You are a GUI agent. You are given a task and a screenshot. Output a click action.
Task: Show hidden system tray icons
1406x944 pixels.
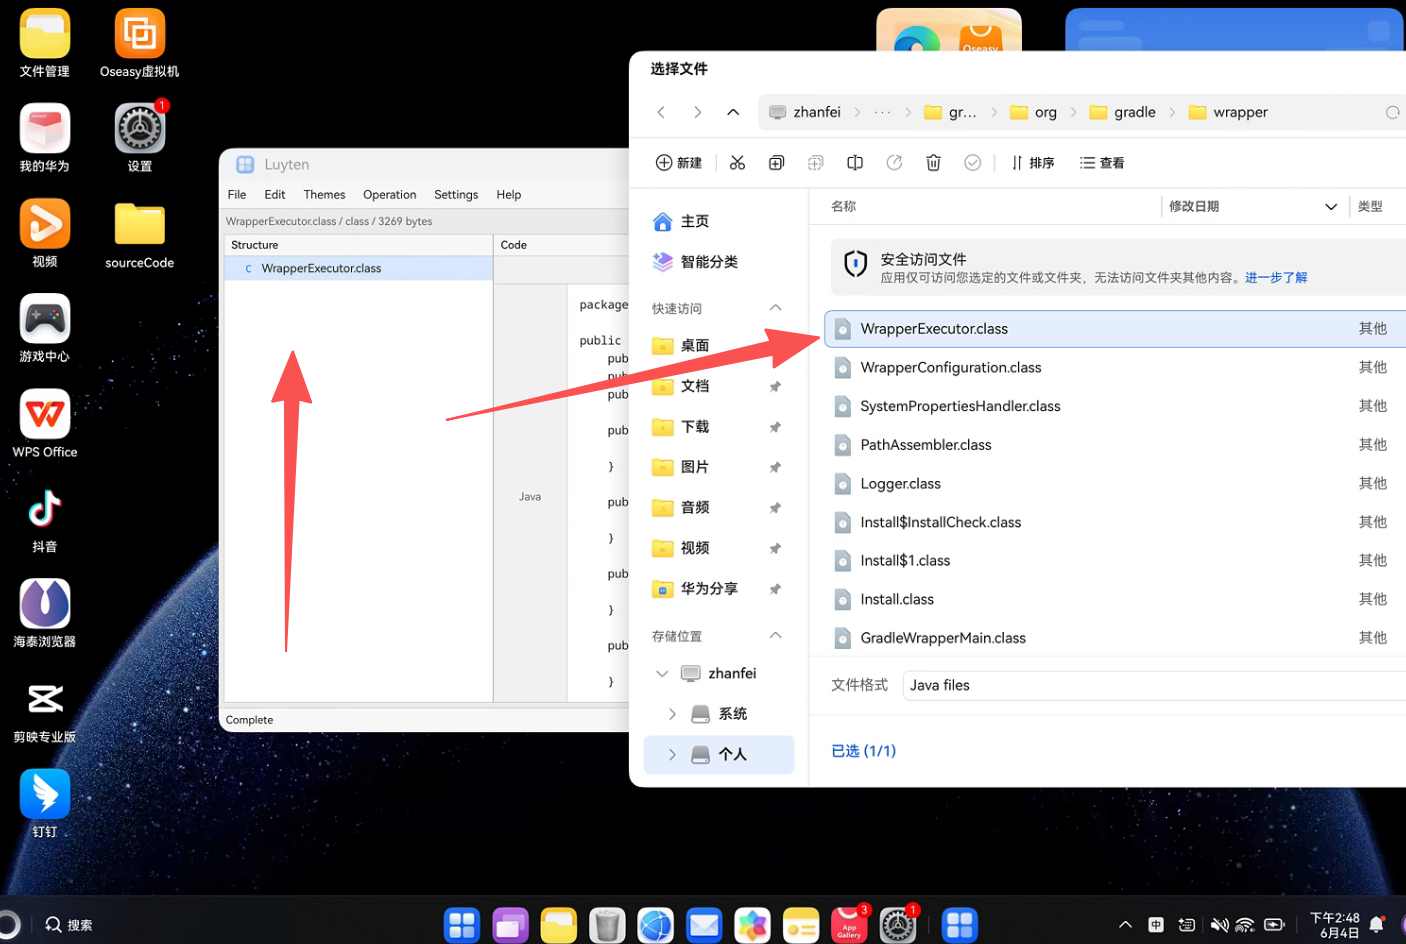pyautogui.click(x=1125, y=925)
